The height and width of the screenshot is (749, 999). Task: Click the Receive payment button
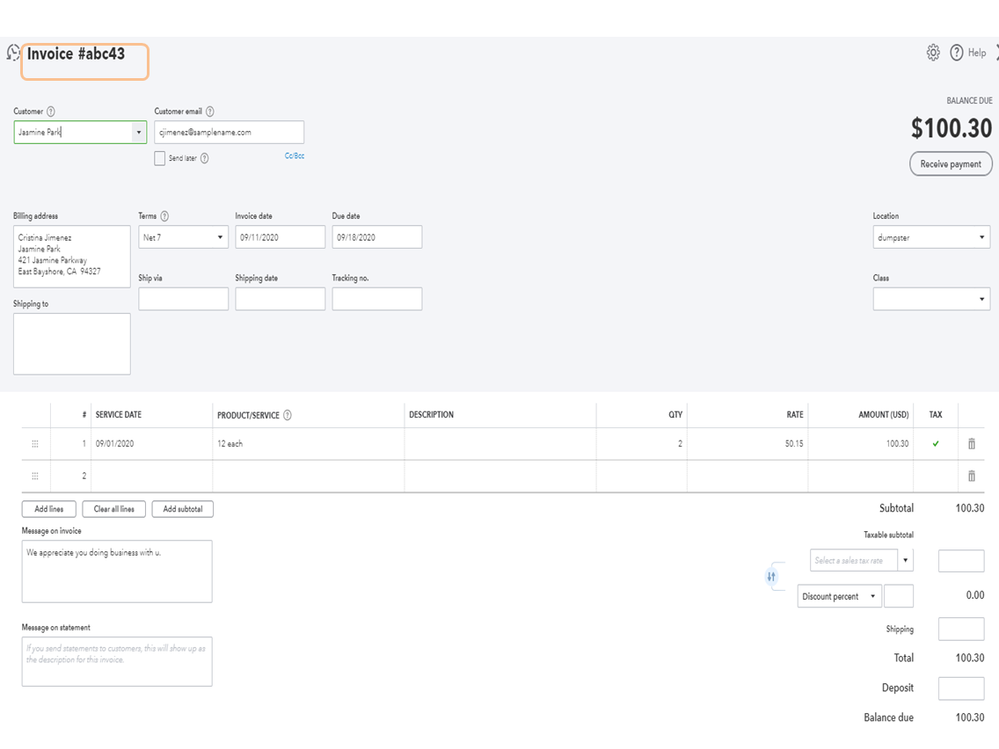coord(950,164)
